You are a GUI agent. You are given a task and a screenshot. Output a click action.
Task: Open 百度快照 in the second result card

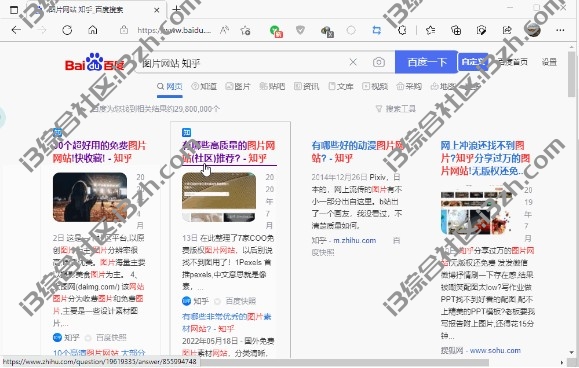click(x=241, y=301)
